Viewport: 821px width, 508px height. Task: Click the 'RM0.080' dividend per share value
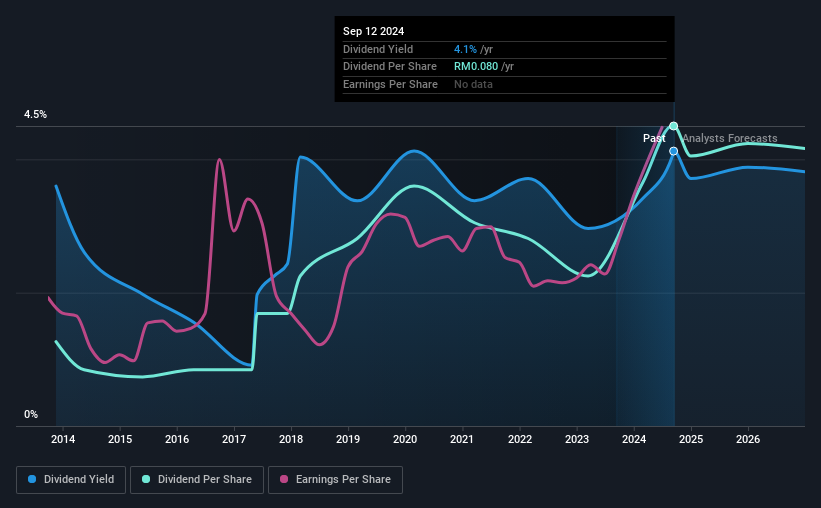click(x=475, y=67)
